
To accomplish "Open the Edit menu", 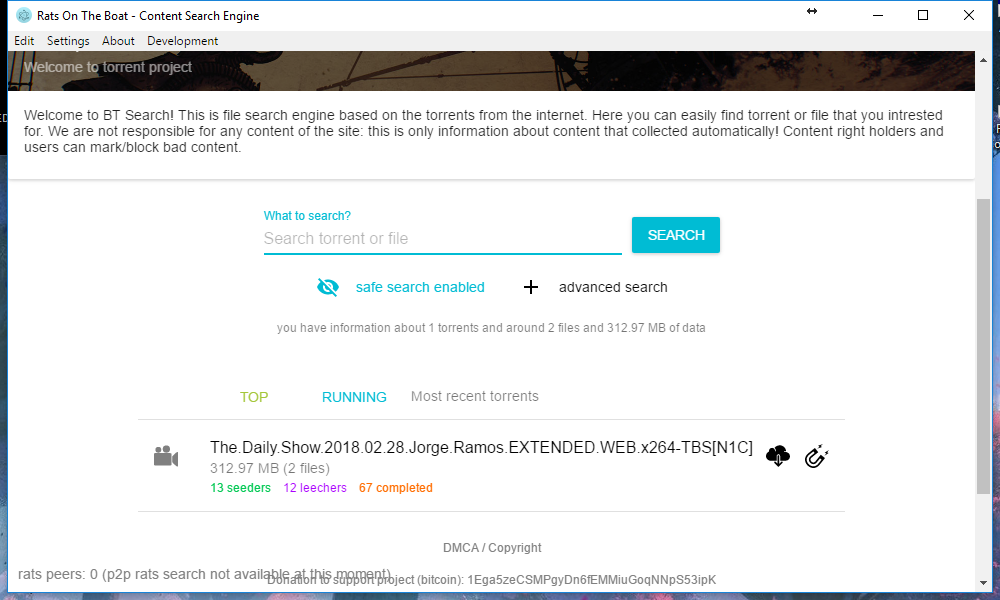I will point(24,41).
